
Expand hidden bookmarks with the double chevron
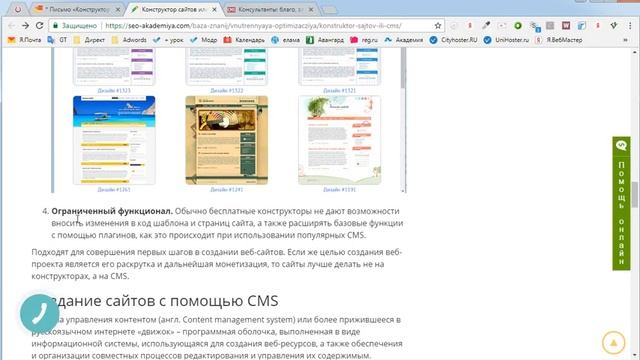625,40
